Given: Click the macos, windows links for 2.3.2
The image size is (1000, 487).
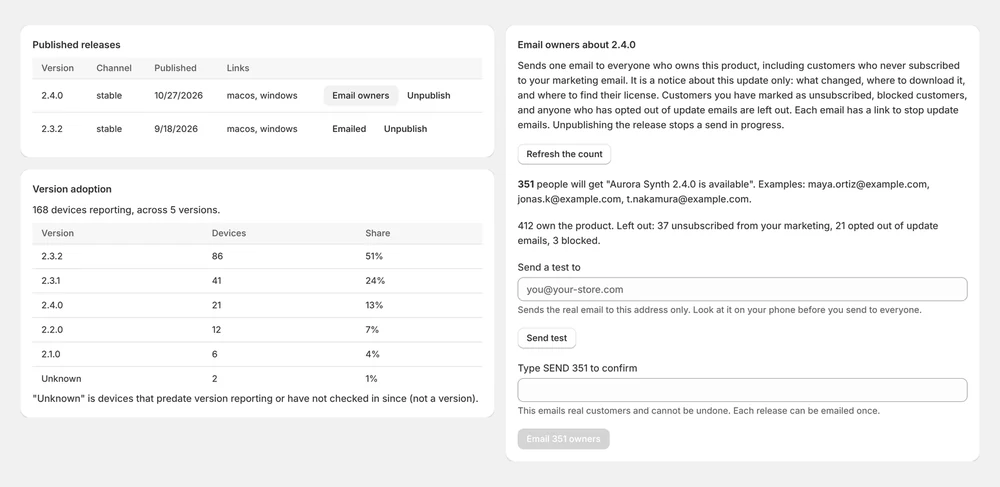Looking at the screenshot, I should (262, 129).
